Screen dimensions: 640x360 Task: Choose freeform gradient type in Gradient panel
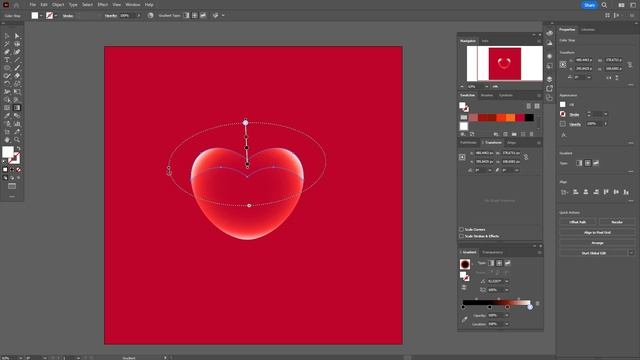tap(507, 263)
